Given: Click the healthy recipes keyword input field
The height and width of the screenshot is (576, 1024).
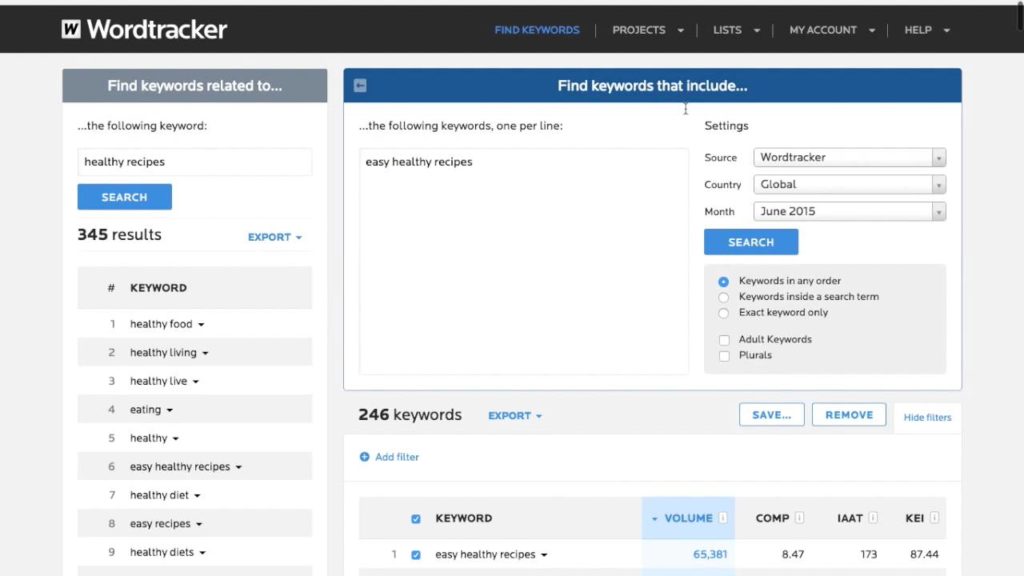Looking at the screenshot, I should coord(195,162).
